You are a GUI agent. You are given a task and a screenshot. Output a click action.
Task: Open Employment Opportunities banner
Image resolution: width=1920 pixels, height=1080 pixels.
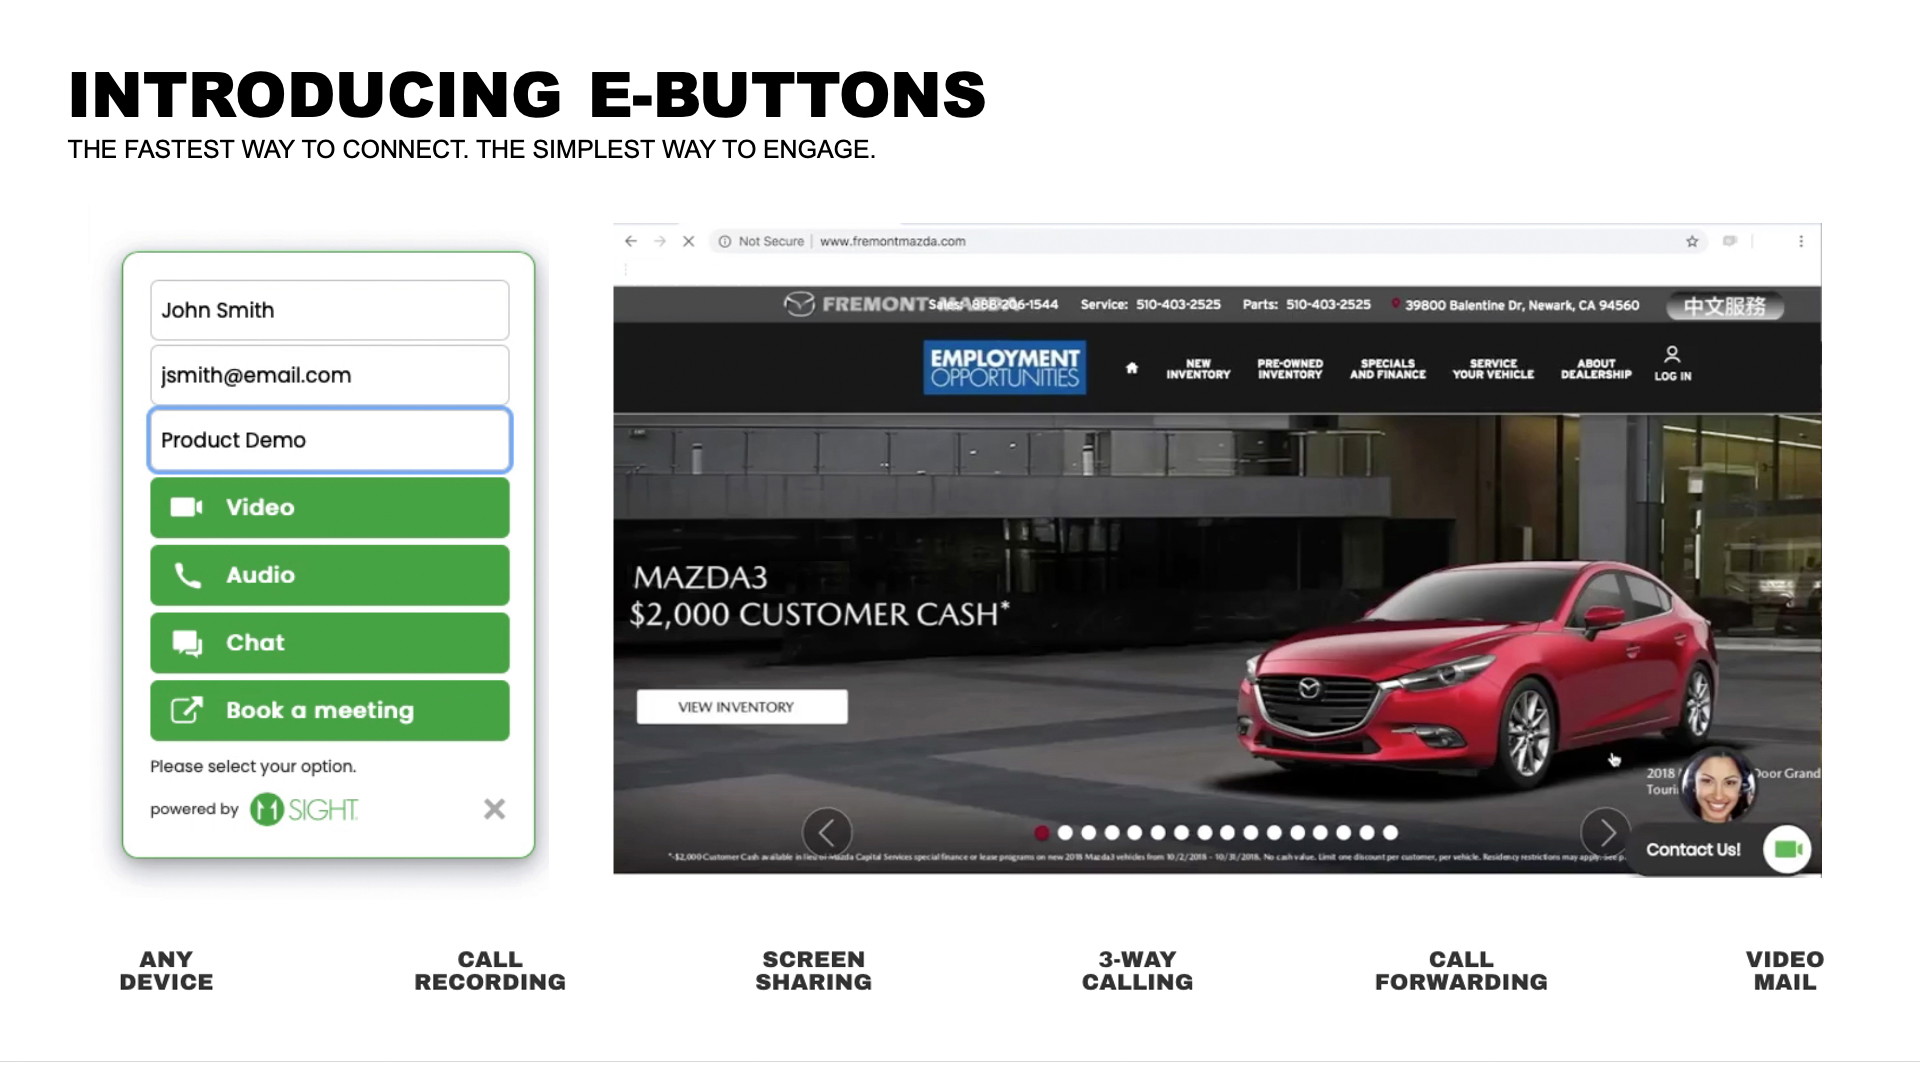pos(1004,367)
